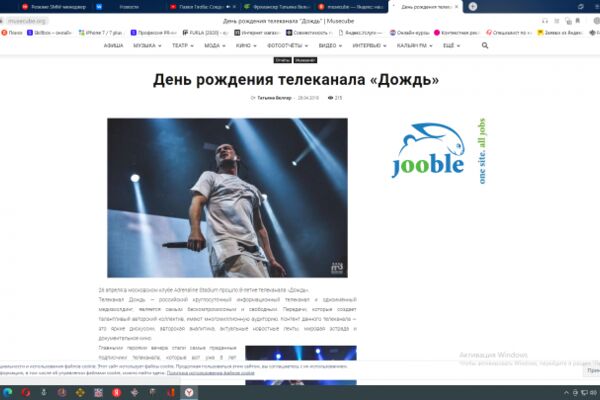Open the active Yandex Browser taskbar icon
The image size is (600, 400).
189,392
